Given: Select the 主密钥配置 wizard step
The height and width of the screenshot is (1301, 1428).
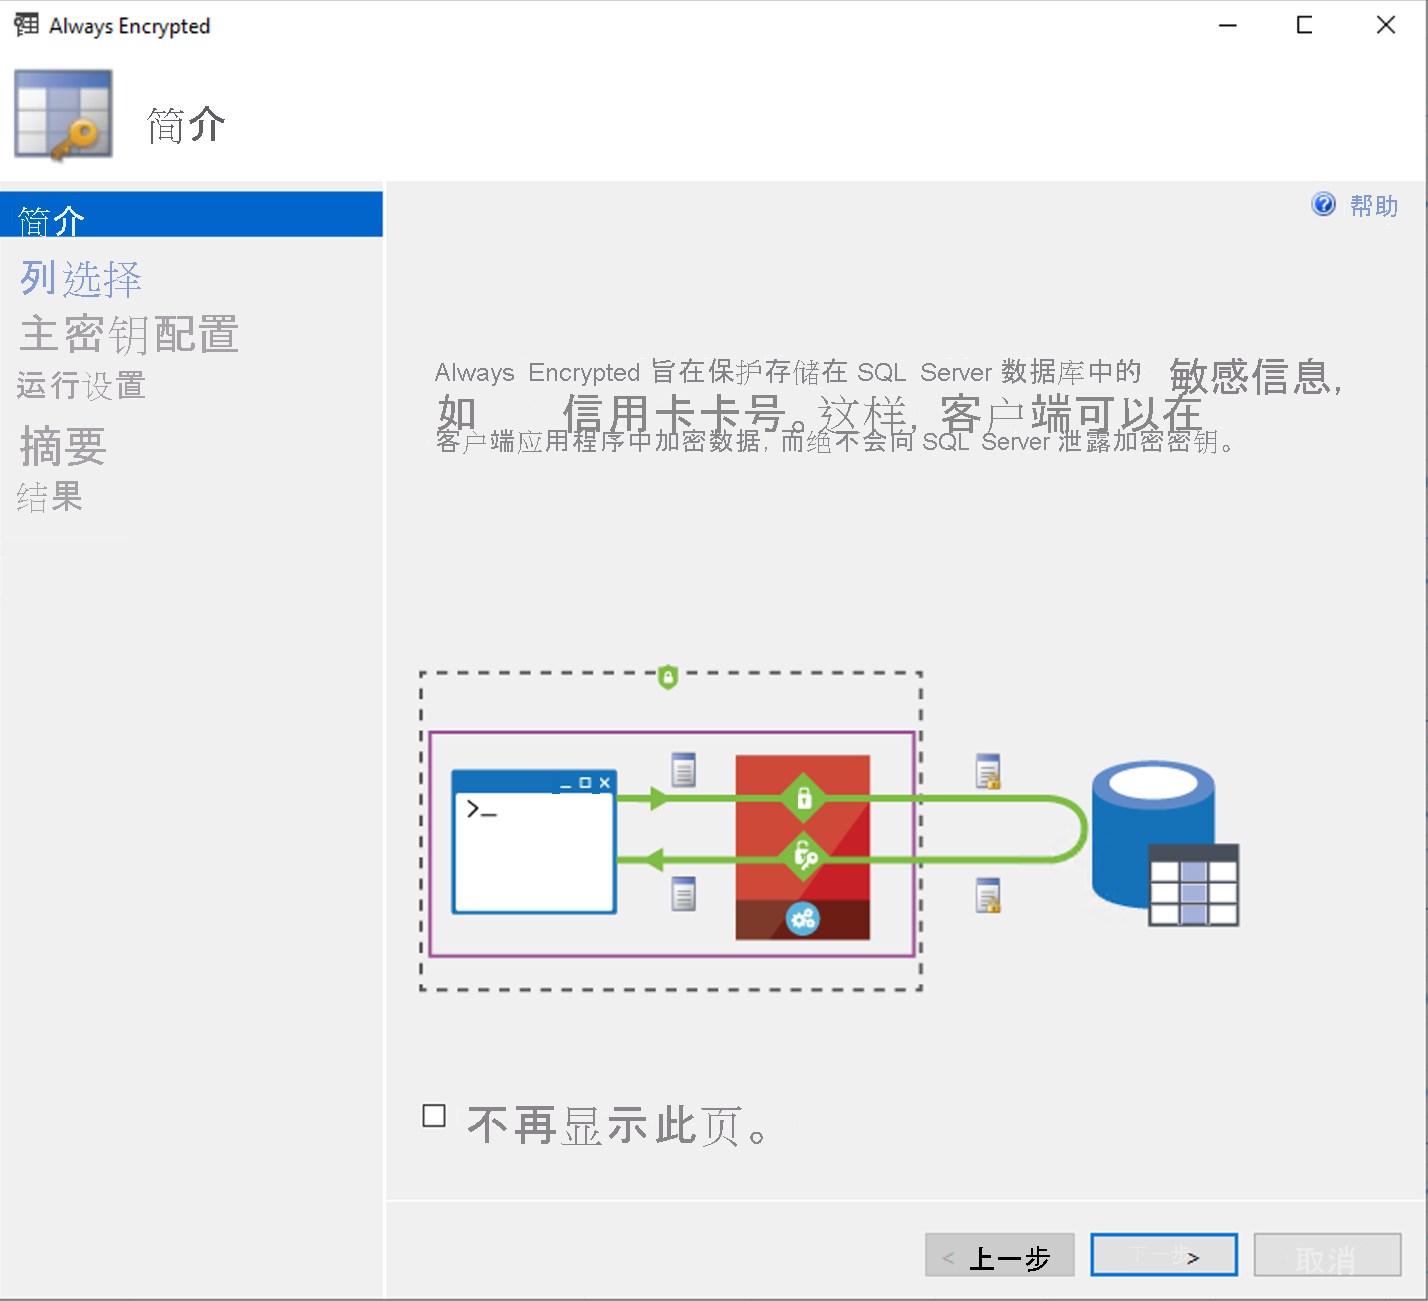Looking at the screenshot, I should point(128,335).
